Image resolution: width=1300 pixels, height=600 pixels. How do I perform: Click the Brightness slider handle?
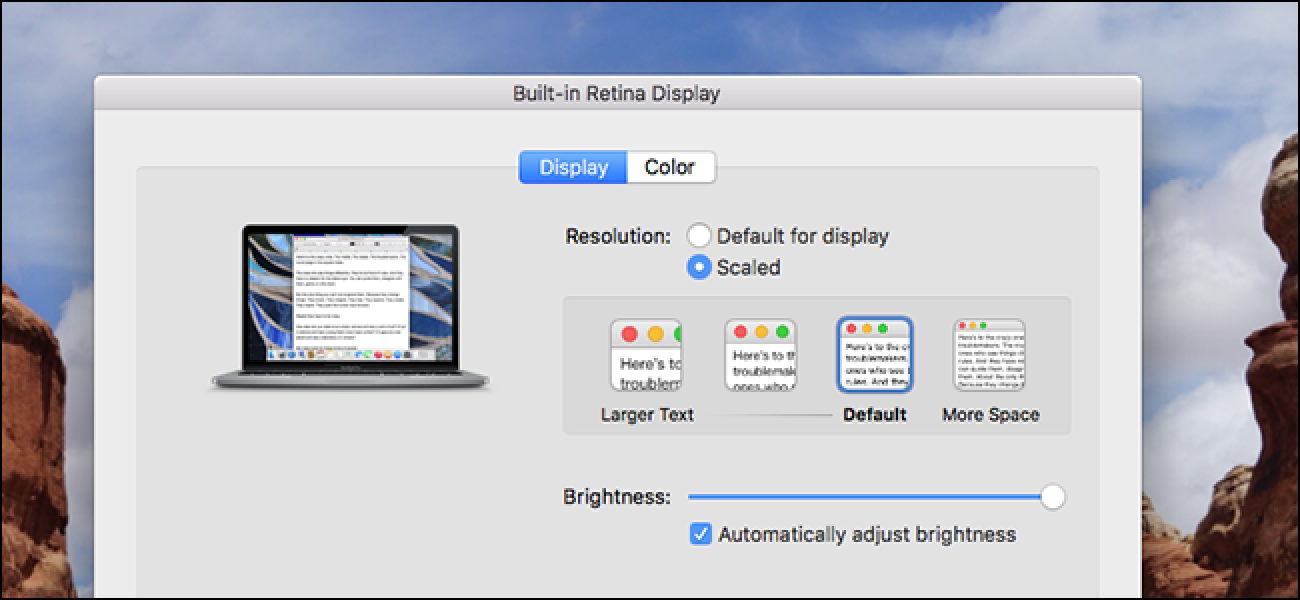coord(1055,496)
